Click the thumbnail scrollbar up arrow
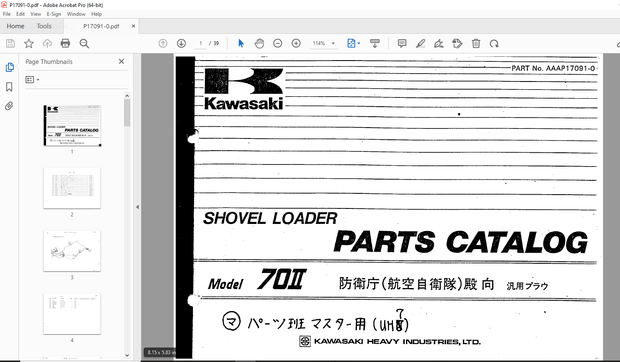 click(127, 96)
